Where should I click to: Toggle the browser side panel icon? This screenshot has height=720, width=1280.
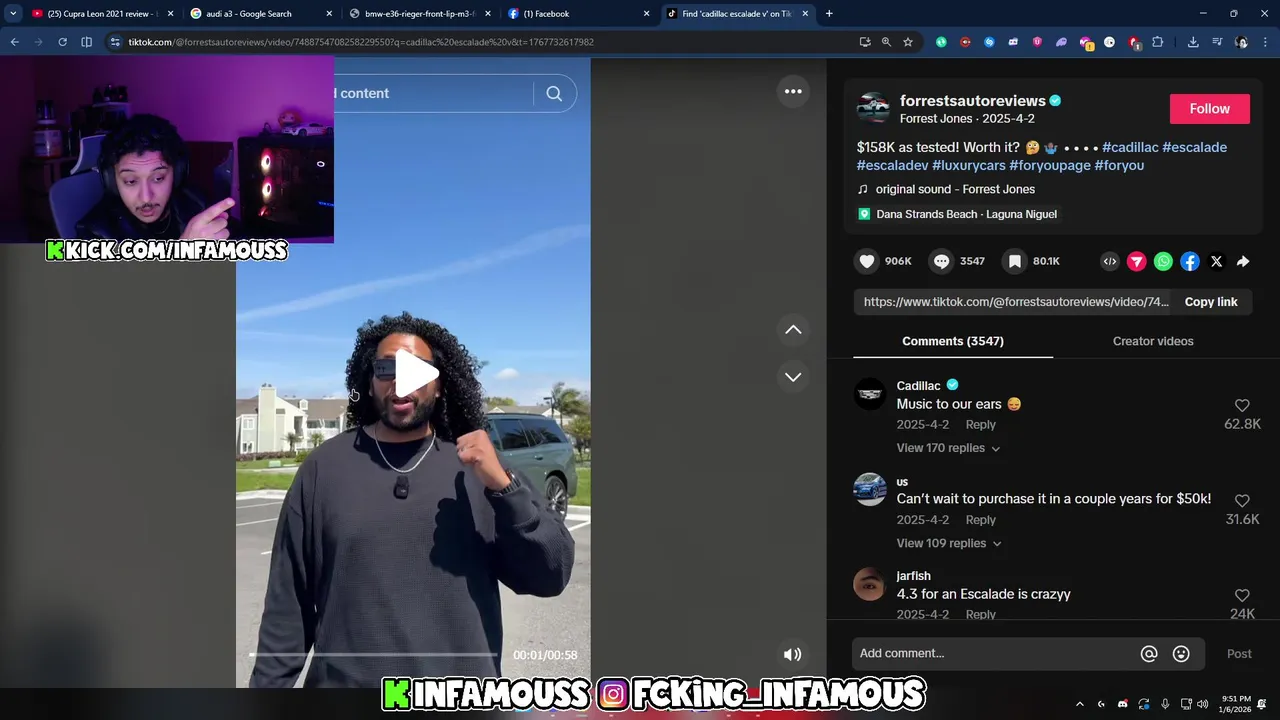click(86, 42)
